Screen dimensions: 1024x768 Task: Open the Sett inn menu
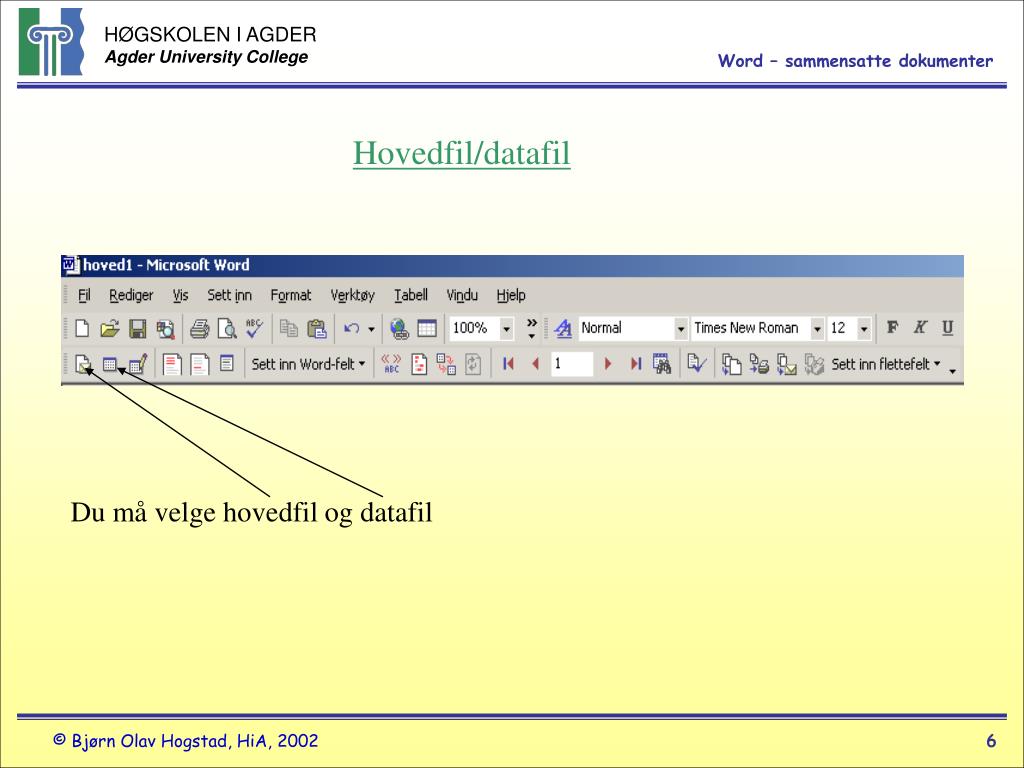[x=229, y=295]
